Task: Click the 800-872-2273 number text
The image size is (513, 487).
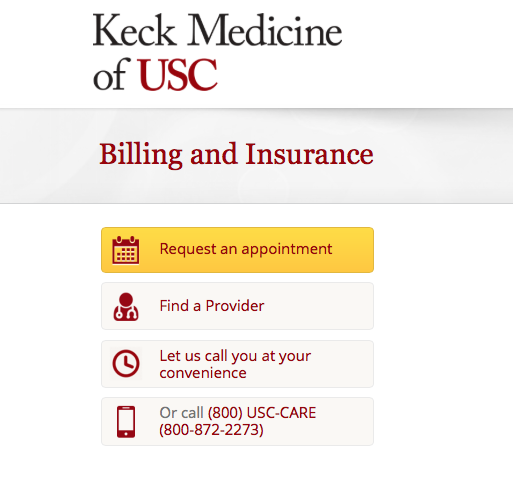Action: [211, 430]
